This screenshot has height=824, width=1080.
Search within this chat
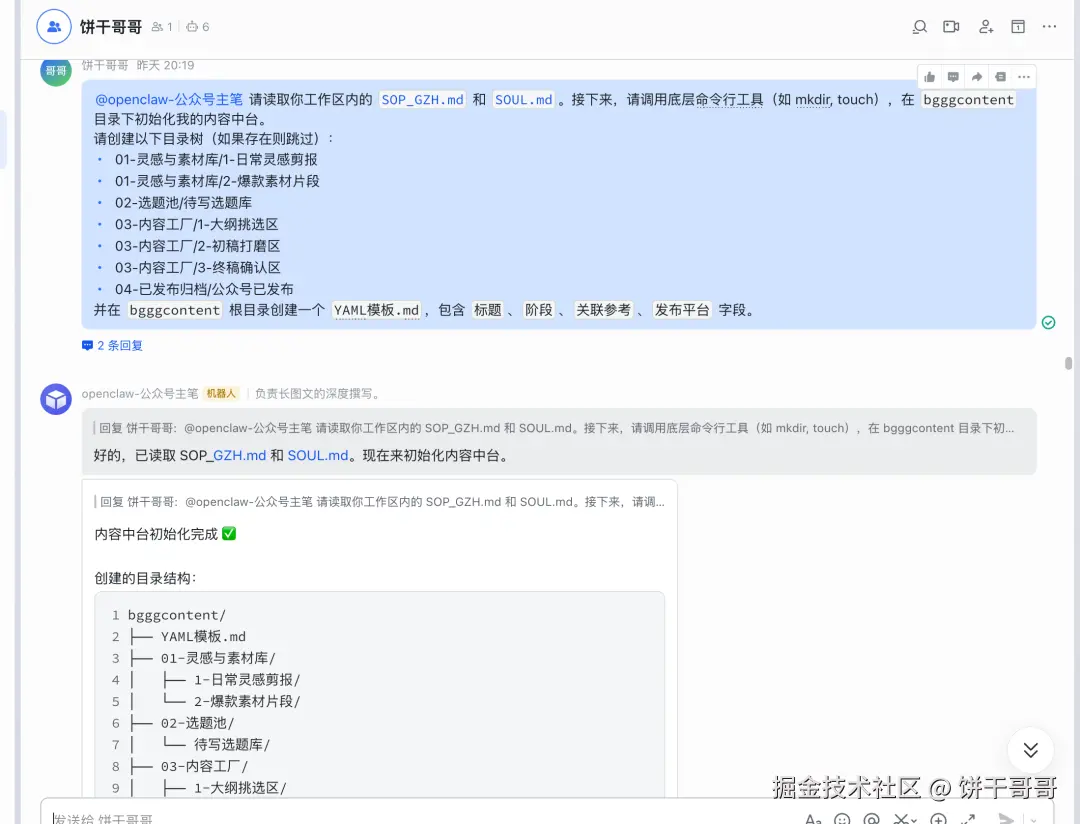coord(920,27)
